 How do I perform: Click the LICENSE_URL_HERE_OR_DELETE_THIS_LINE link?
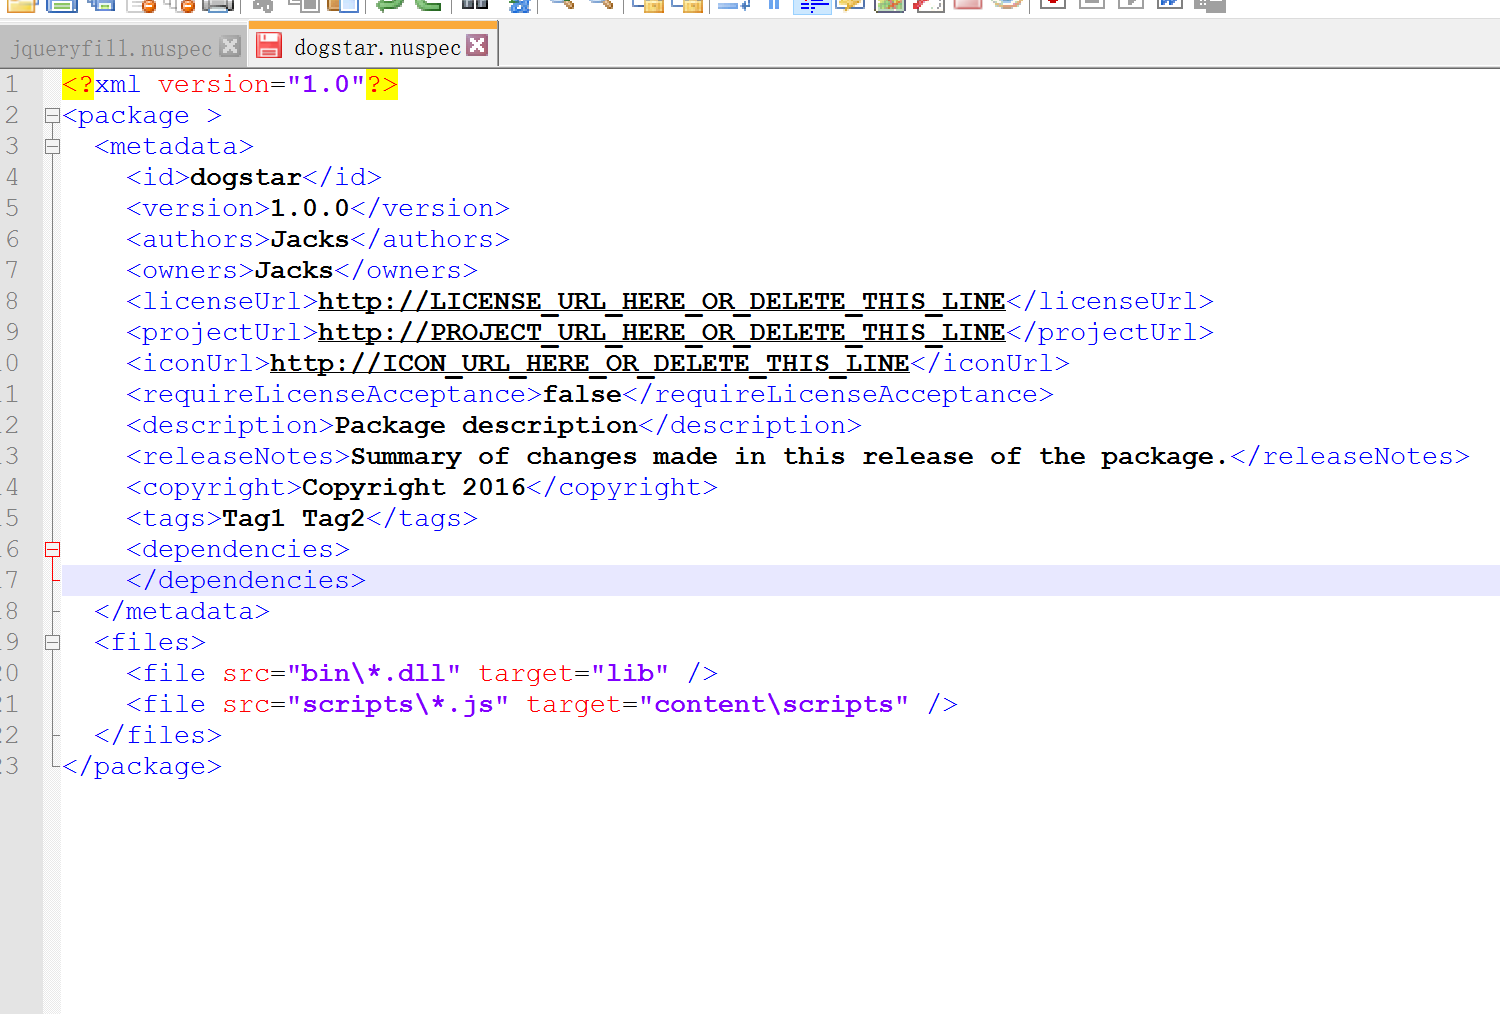click(662, 302)
